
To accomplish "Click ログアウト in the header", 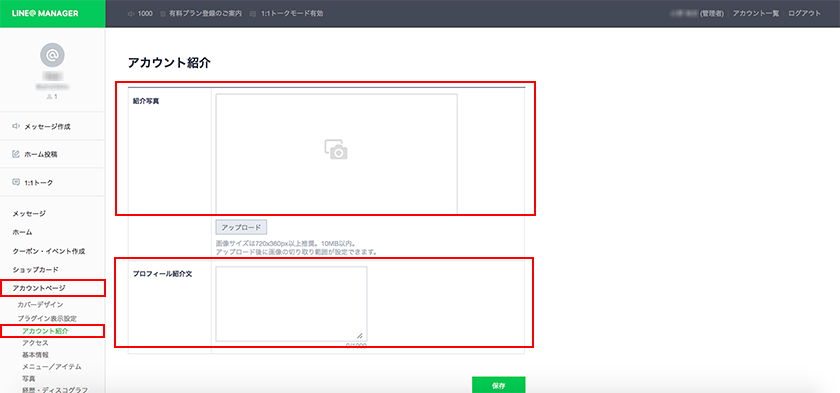I will 805,14.
